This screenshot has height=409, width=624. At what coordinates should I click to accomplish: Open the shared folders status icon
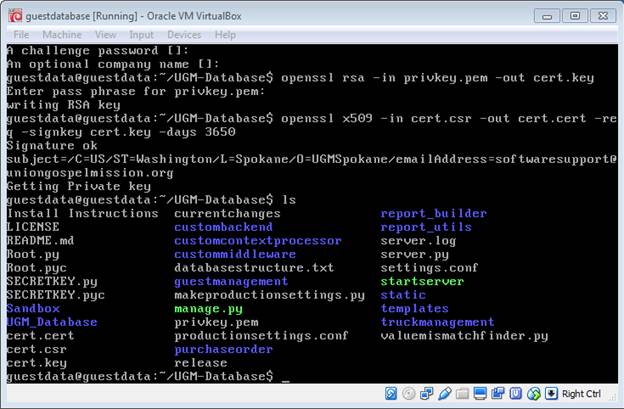(x=463, y=393)
